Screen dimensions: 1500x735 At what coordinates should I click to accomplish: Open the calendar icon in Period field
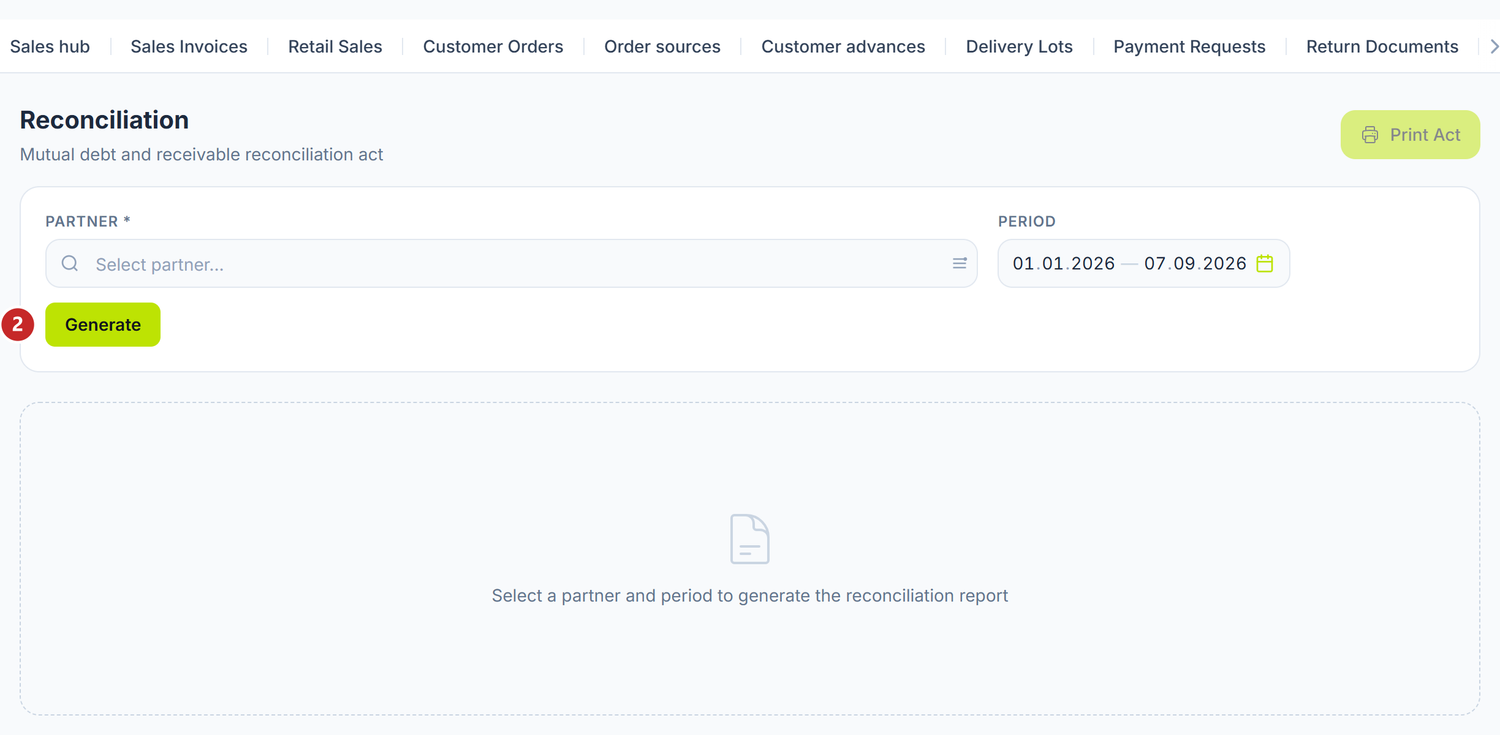[x=1265, y=264]
